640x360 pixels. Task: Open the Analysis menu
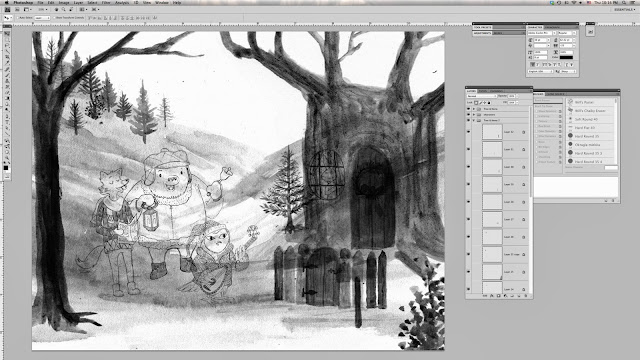(x=122, y=2)
